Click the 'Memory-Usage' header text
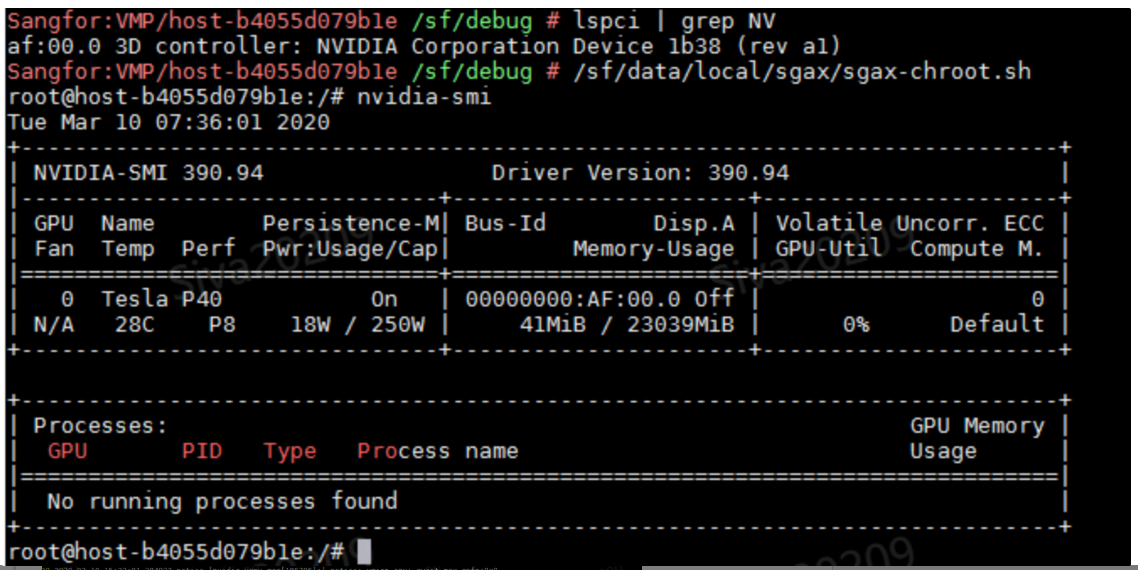This screenshot has width=1138, height=570. pyautogui.click(x=654, y=249)
